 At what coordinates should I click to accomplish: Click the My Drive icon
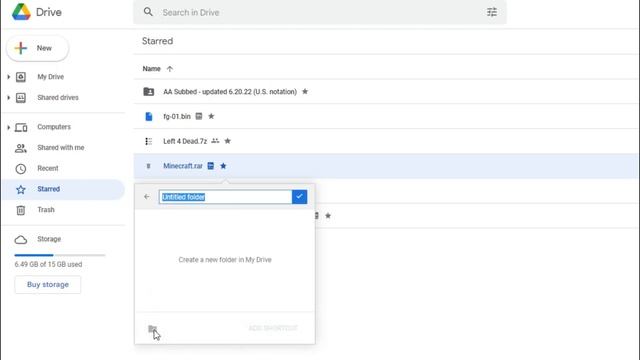[x=21, y=77]
